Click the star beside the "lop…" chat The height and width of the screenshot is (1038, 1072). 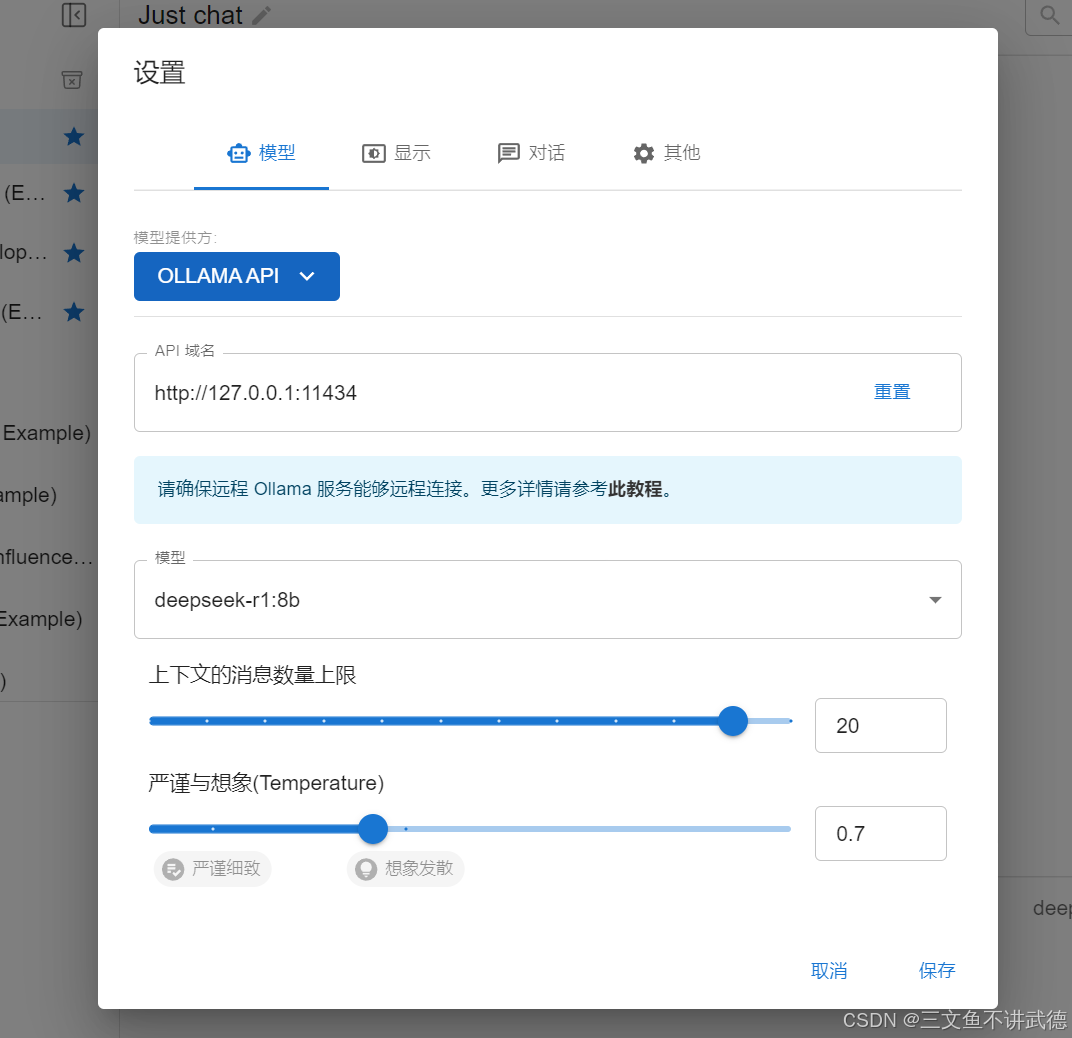point(74,253)
